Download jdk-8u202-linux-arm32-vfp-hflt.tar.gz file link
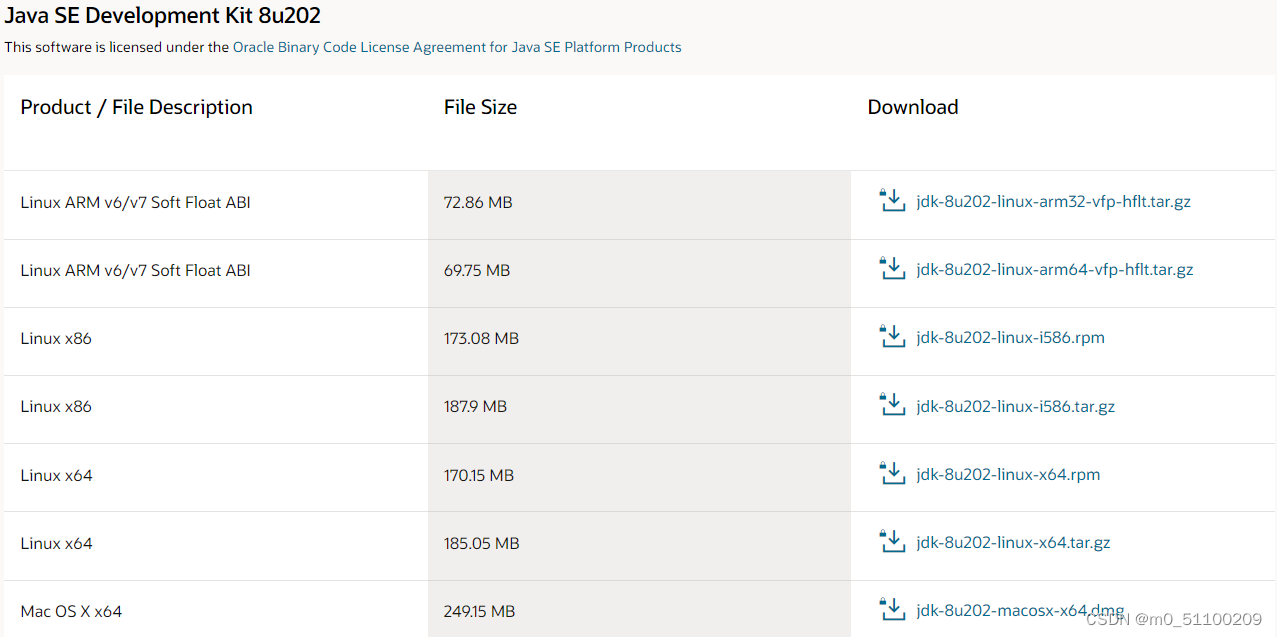 tap(1053, 202)
